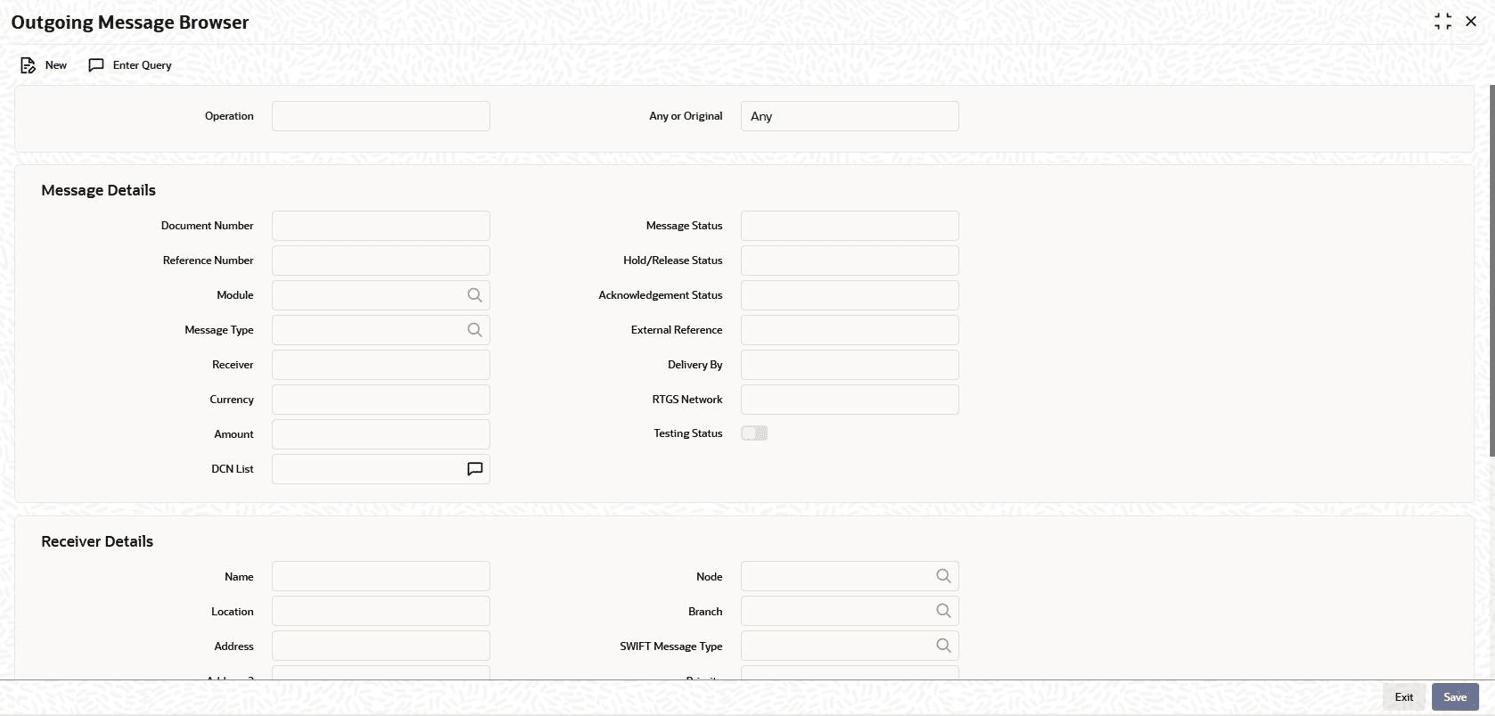The image size is (1495, 716).
Task: Focus the Reference Number field
Action: [x=381, y=260]
